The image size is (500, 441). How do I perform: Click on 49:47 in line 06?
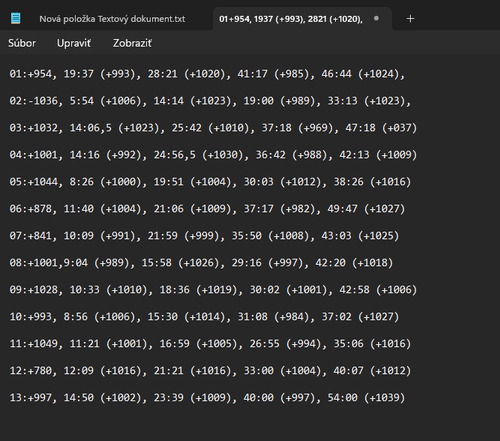342,209
